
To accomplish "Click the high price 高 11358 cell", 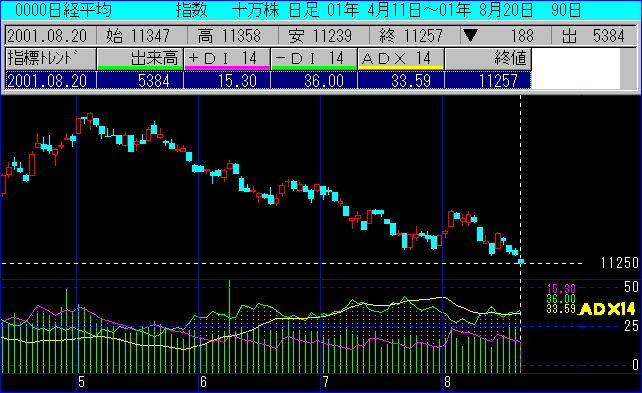I will coord(233,36).
